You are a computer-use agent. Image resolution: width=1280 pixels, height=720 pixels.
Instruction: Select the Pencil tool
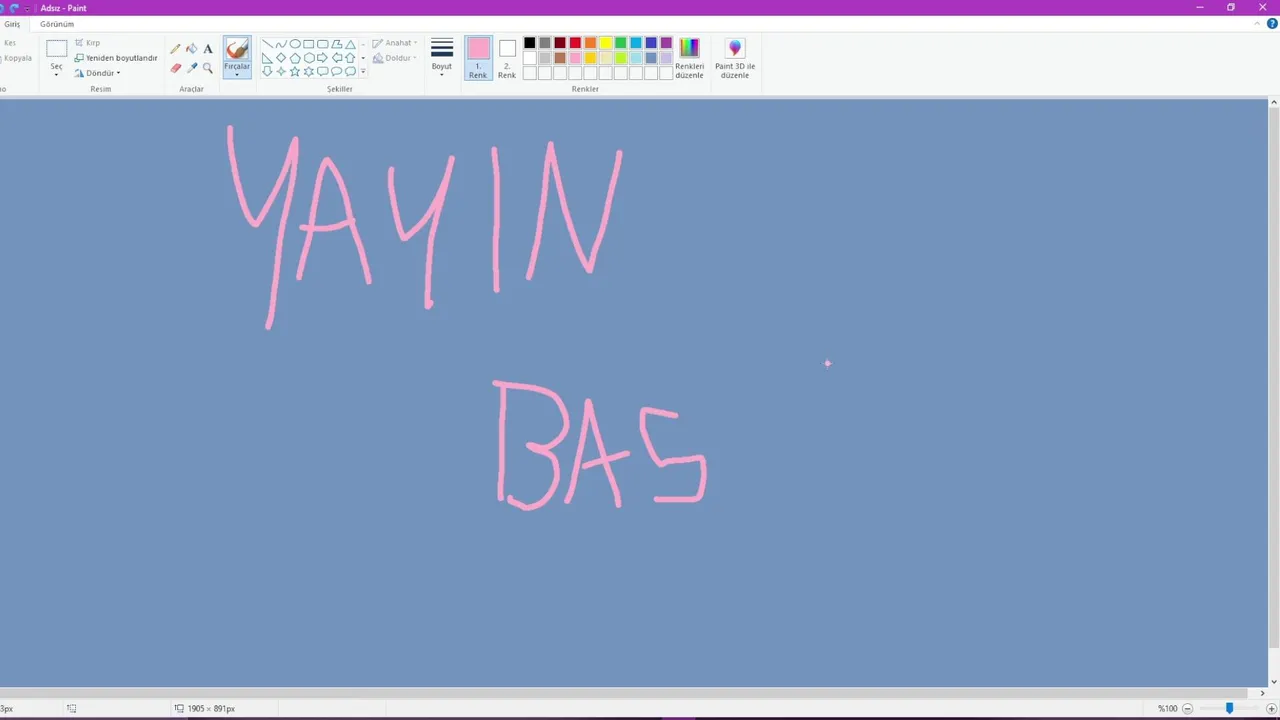tap(176, 49)
